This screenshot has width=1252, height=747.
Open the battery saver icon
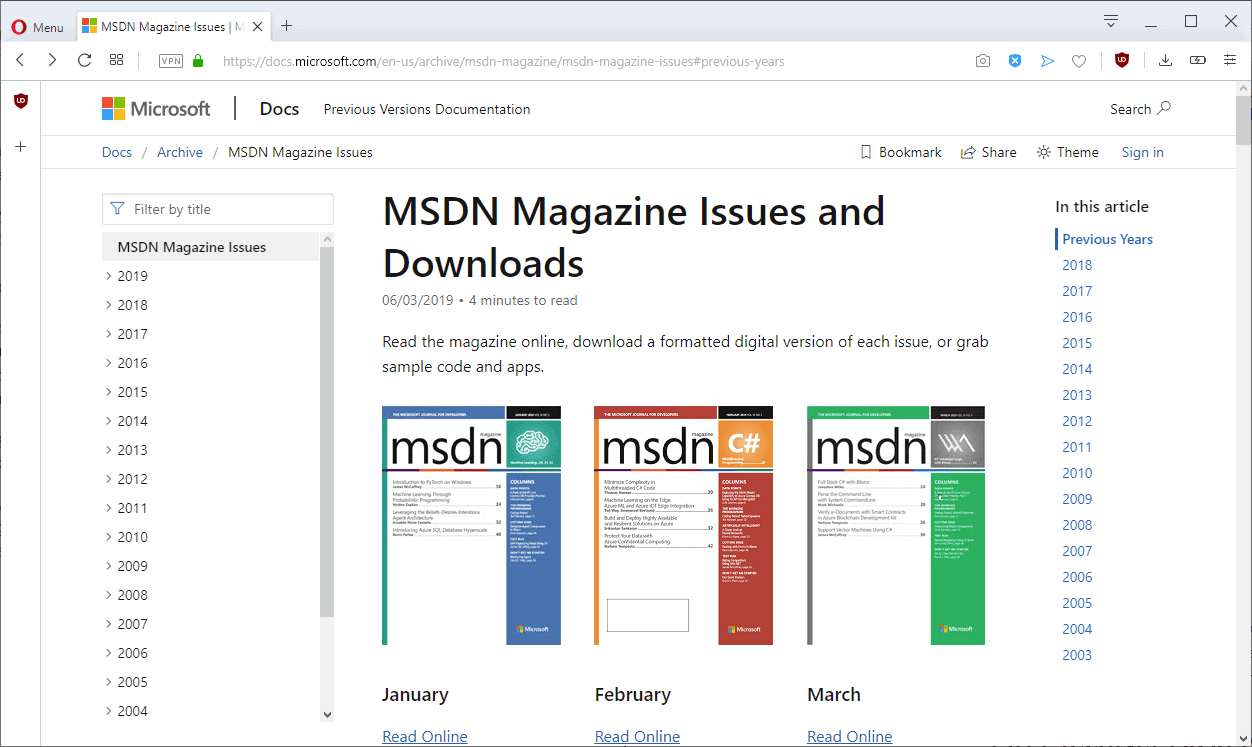(1197, 60)
